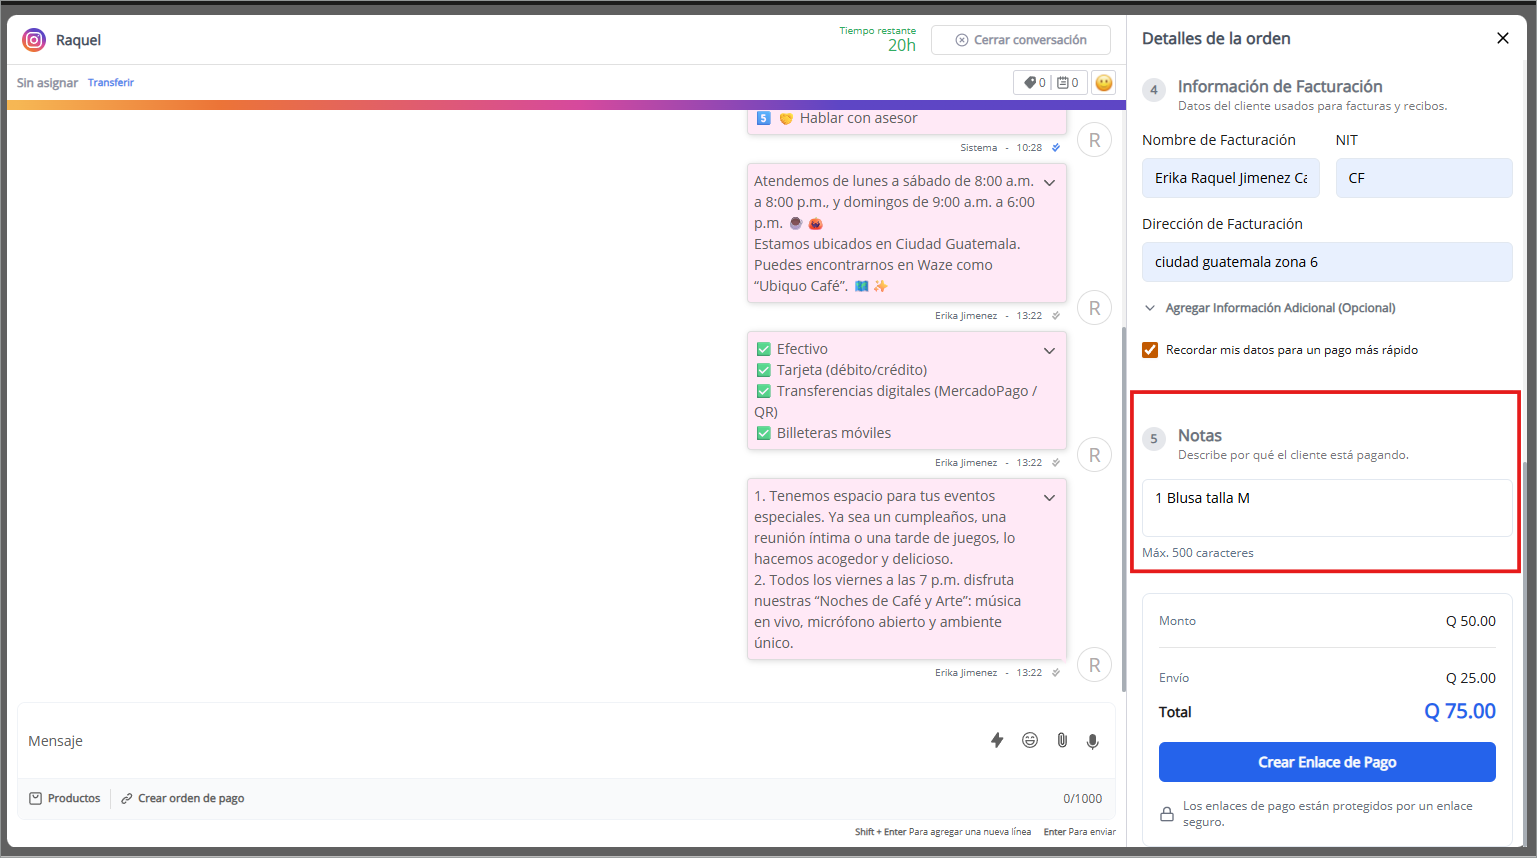Click the Crear Enlace de Pago button
The height and width of the screenshot is (858, 1537).
pyautogui.click(x=1326, y=762)
